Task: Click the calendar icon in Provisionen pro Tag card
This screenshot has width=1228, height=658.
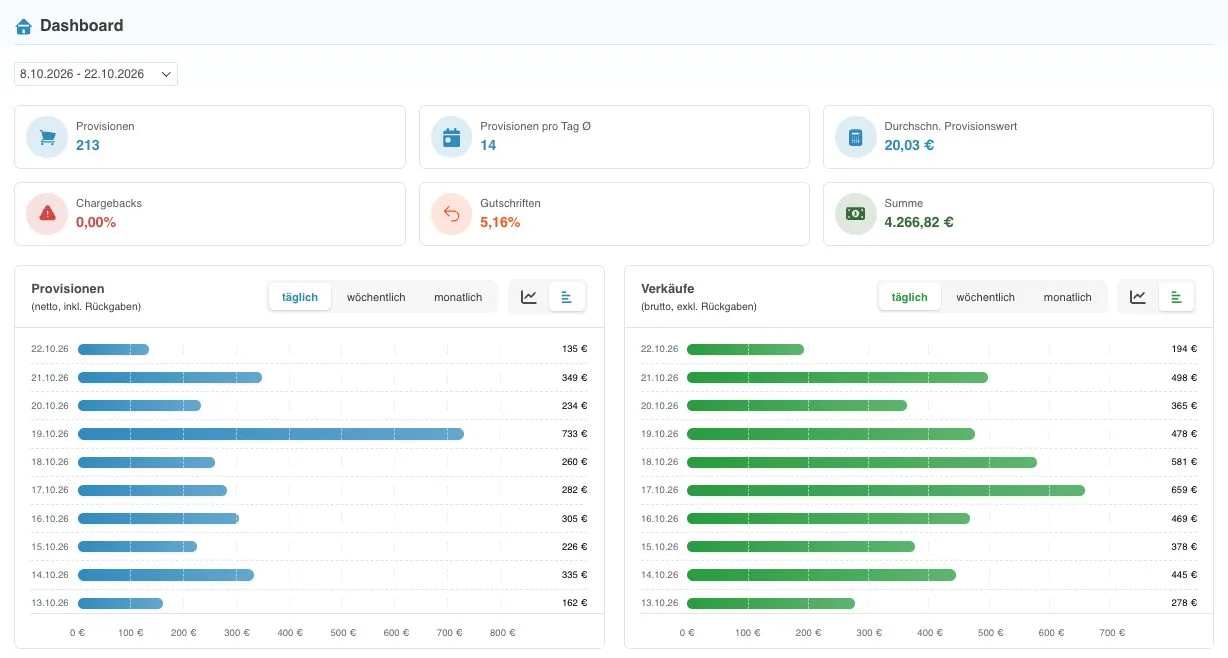Action: pyautogui.click(x=451, y=137)
